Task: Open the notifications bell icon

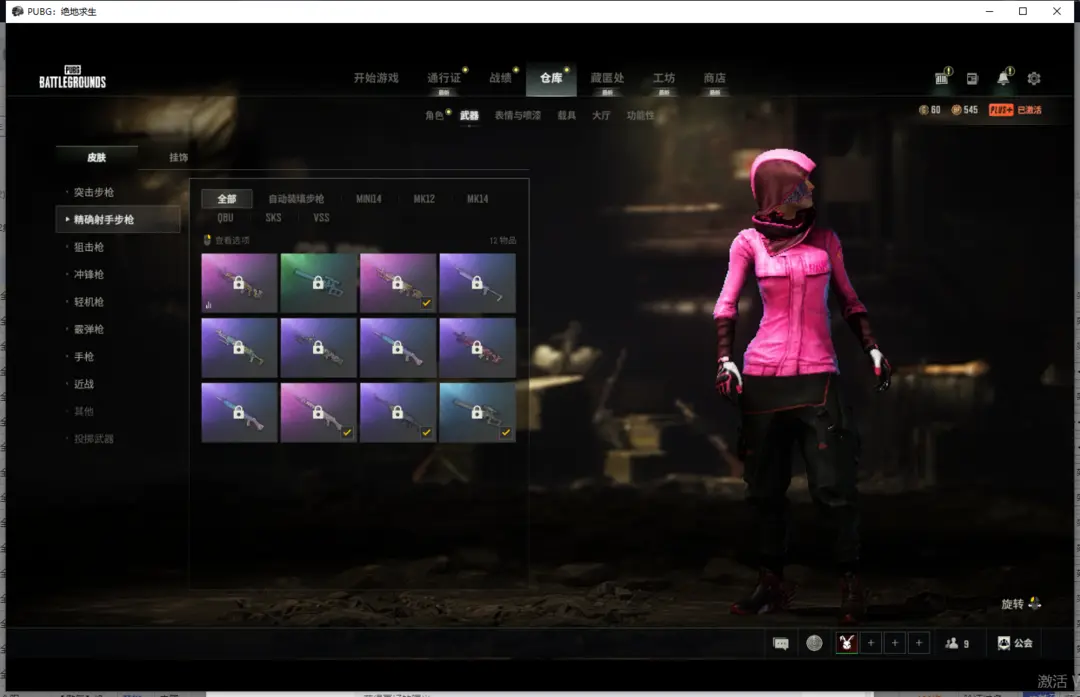Action: click(x=1004, y=77)
